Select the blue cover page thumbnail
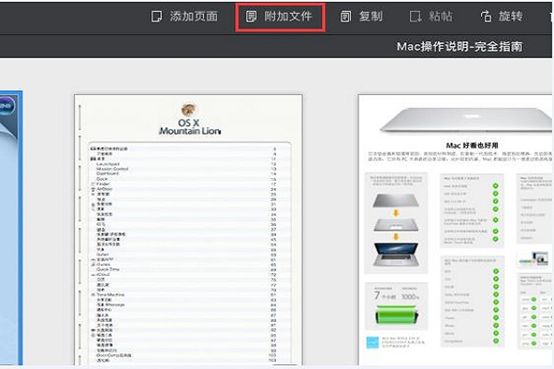554x369 pixels. tap(11, 228)
